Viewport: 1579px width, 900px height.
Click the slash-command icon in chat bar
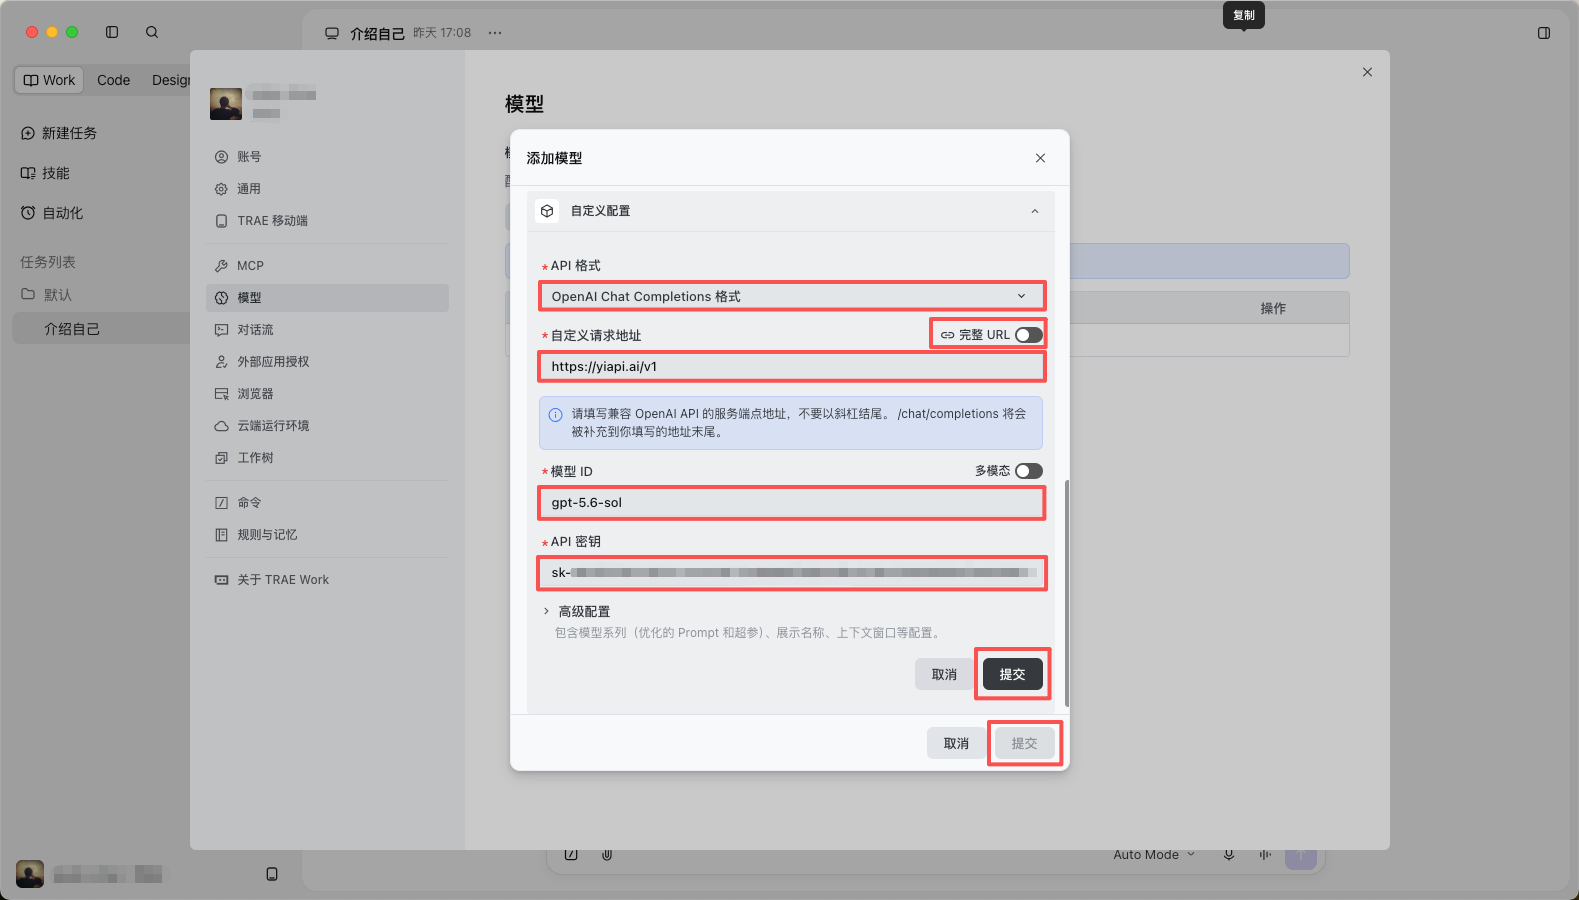point(571,855)
